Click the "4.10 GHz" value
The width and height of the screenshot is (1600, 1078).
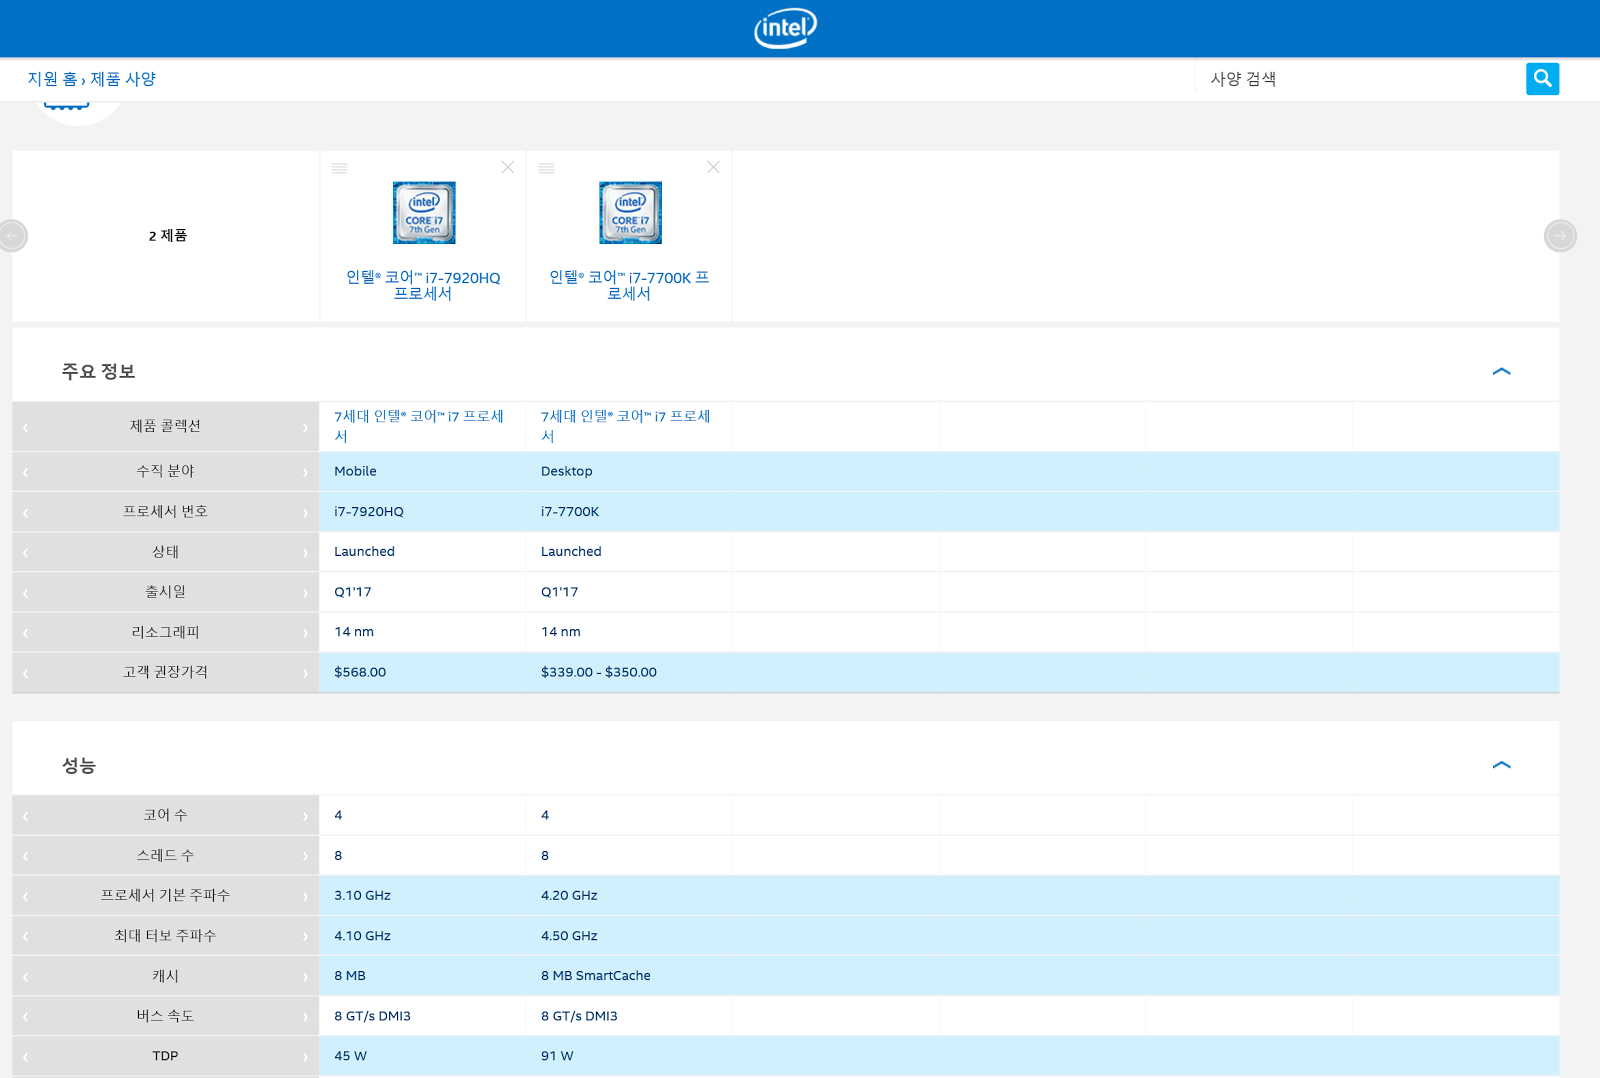[x=362, y=936]
